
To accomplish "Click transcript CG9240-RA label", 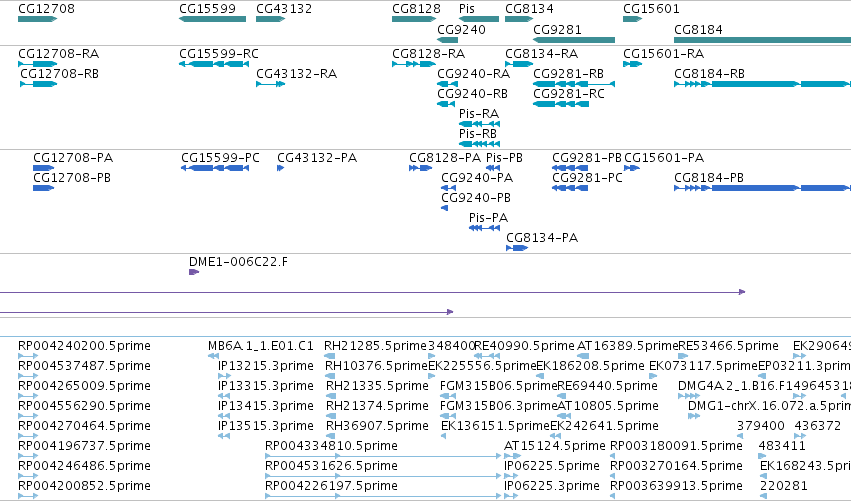I will pyautogui.click(x=474, y=74).
